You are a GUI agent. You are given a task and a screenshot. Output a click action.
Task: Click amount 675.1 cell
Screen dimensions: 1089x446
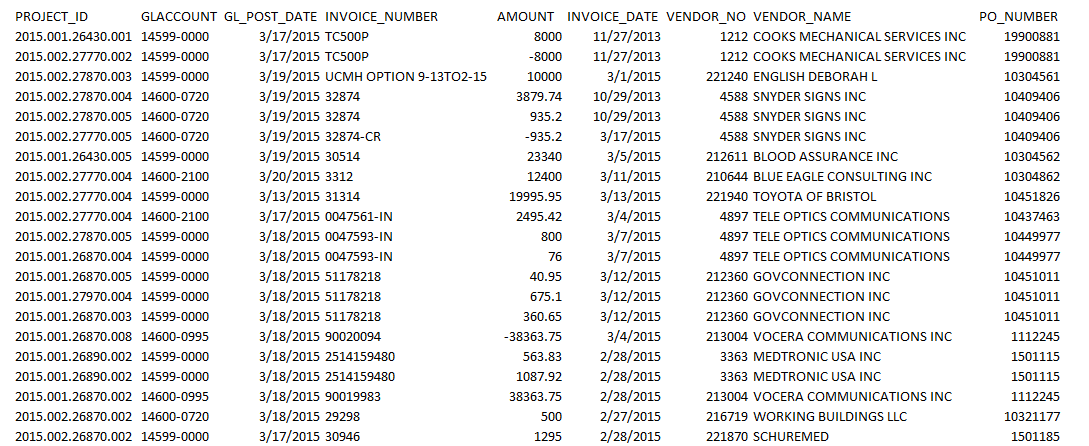point(545,297)
